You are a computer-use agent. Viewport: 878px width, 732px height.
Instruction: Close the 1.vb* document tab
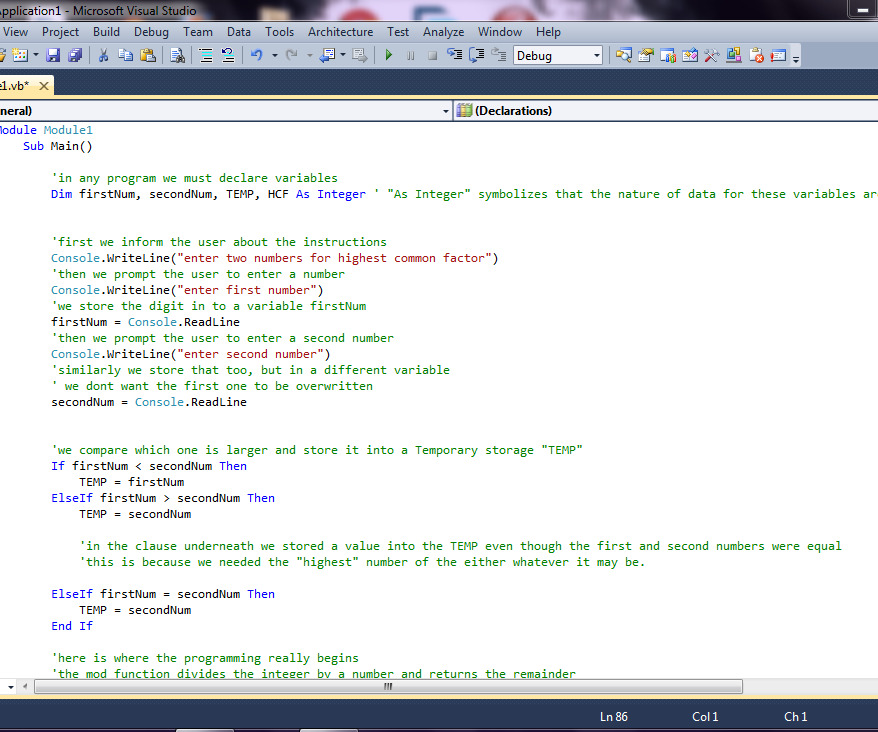pyautogui.click(x=44, y=86)
